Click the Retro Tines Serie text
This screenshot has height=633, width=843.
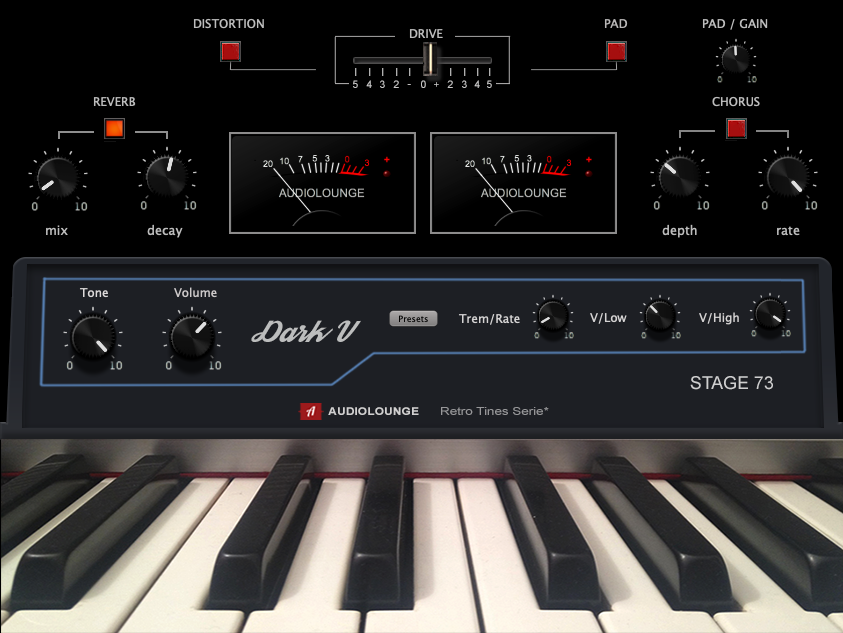click(494, 411)
